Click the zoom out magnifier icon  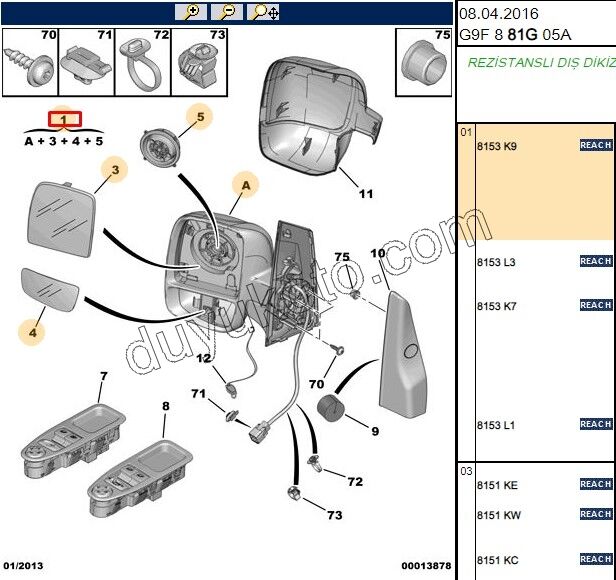click(228, 12)
